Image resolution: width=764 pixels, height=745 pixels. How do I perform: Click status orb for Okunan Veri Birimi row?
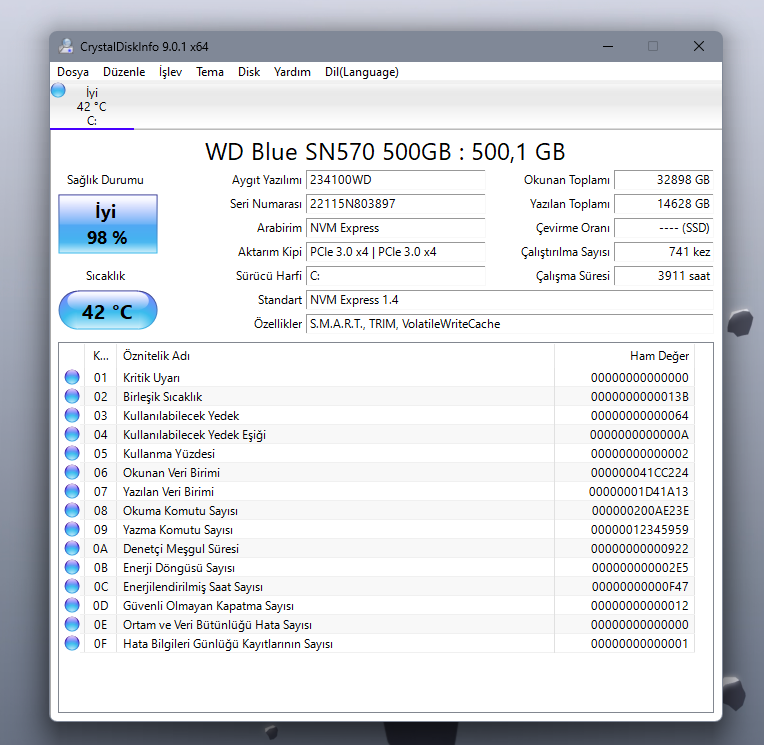[x=72, y=472]
